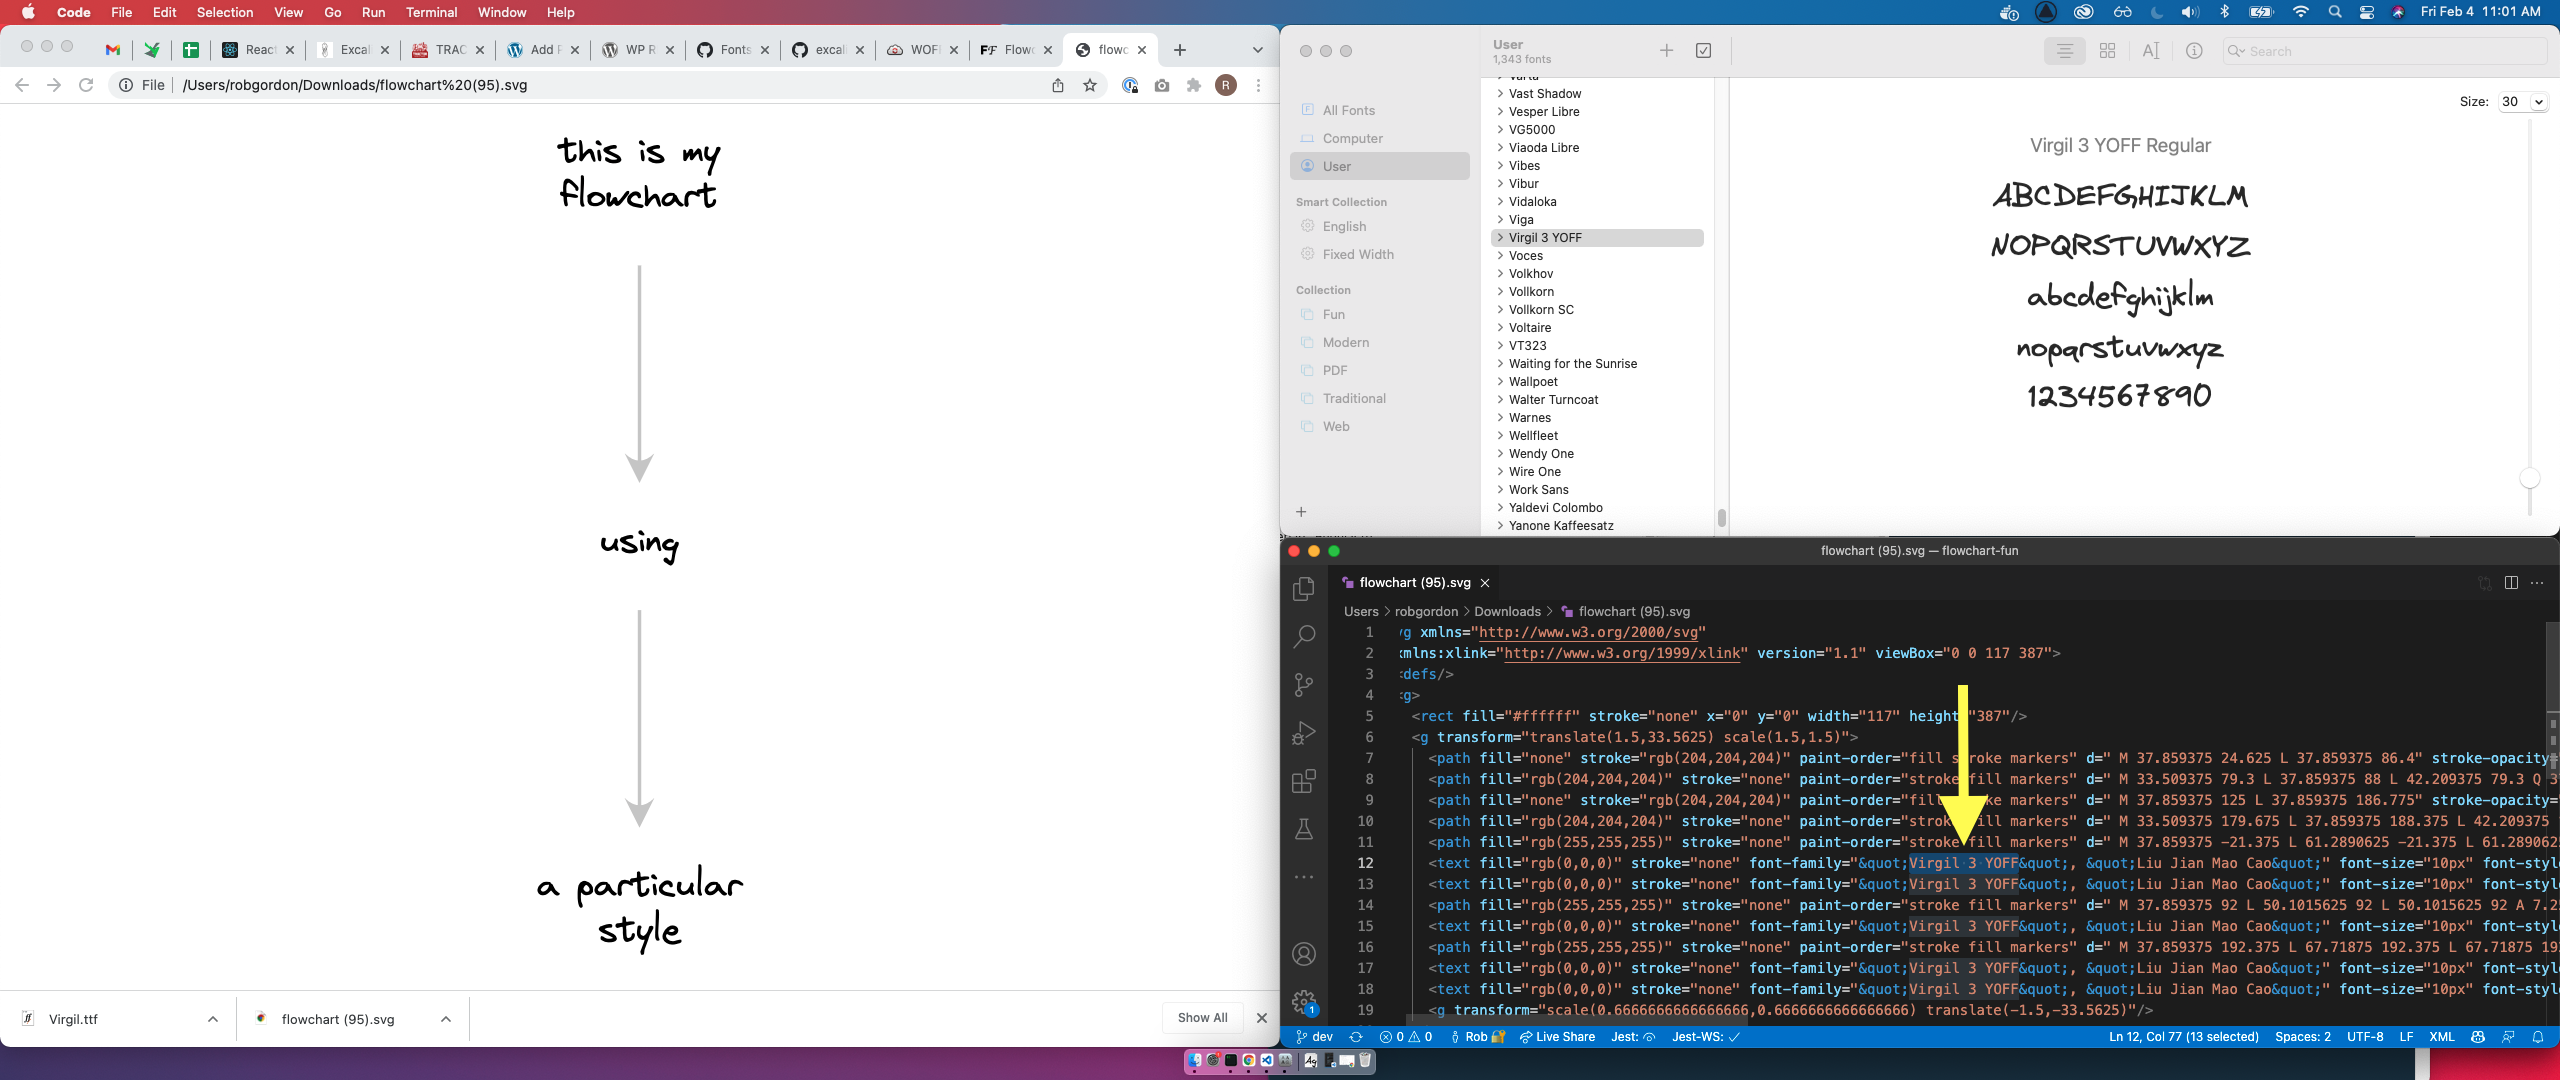Open the Accounts icon in VS Code sidebar
Image resolution: width=2560 pixels, height=1080 pixels.
pos(1304,955)
